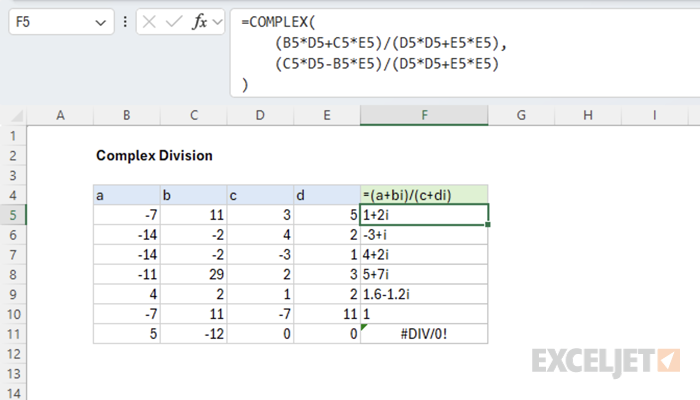
Task: Click inside the formula bar COMPLEX formula
Action: coord(465,53)
